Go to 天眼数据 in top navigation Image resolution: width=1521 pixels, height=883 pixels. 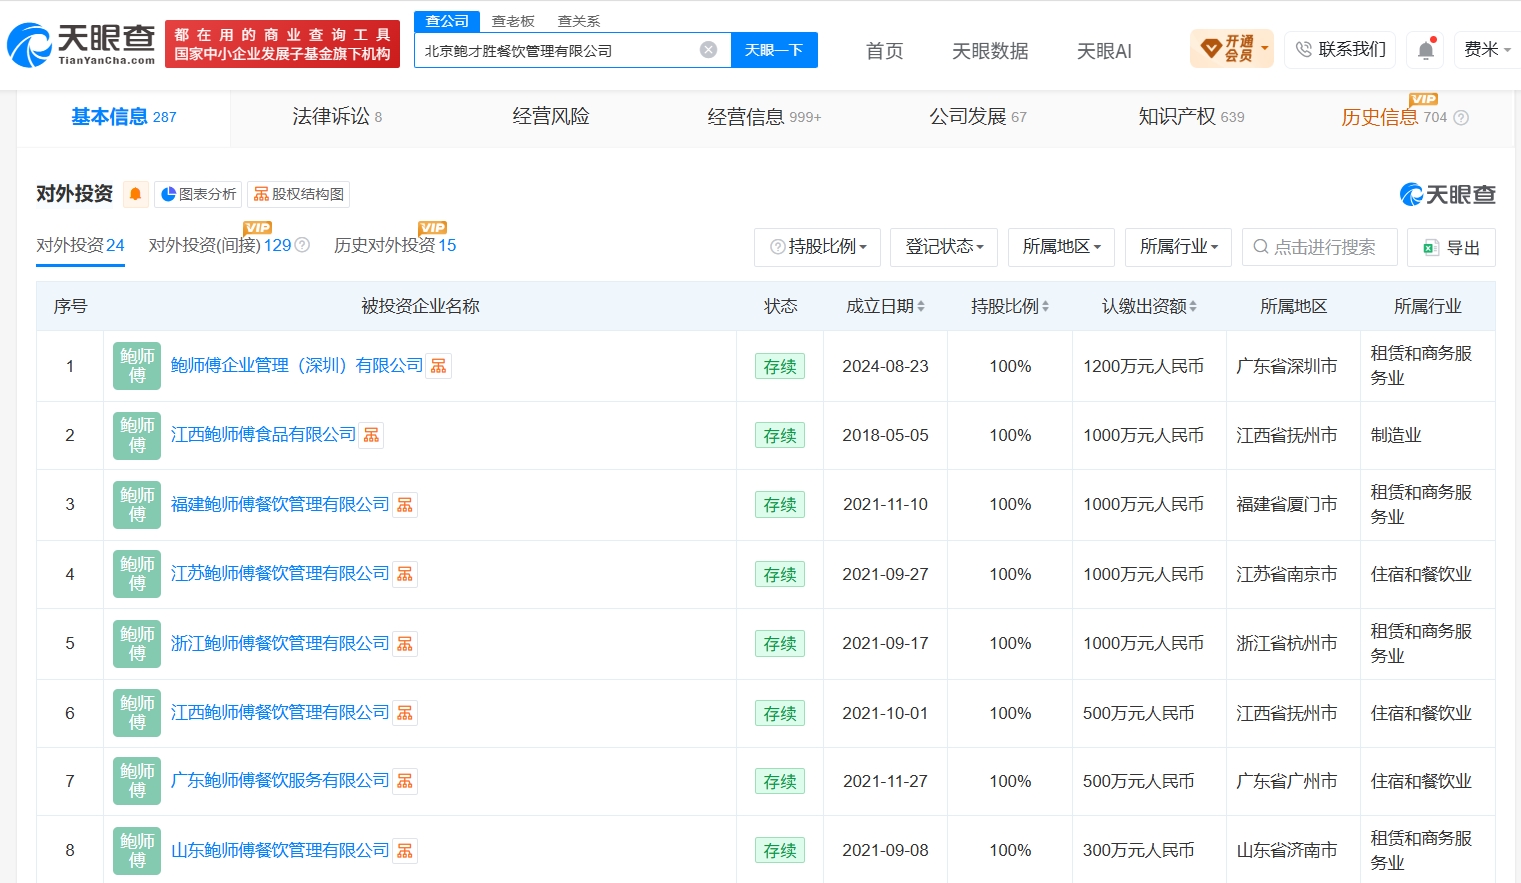990,50
